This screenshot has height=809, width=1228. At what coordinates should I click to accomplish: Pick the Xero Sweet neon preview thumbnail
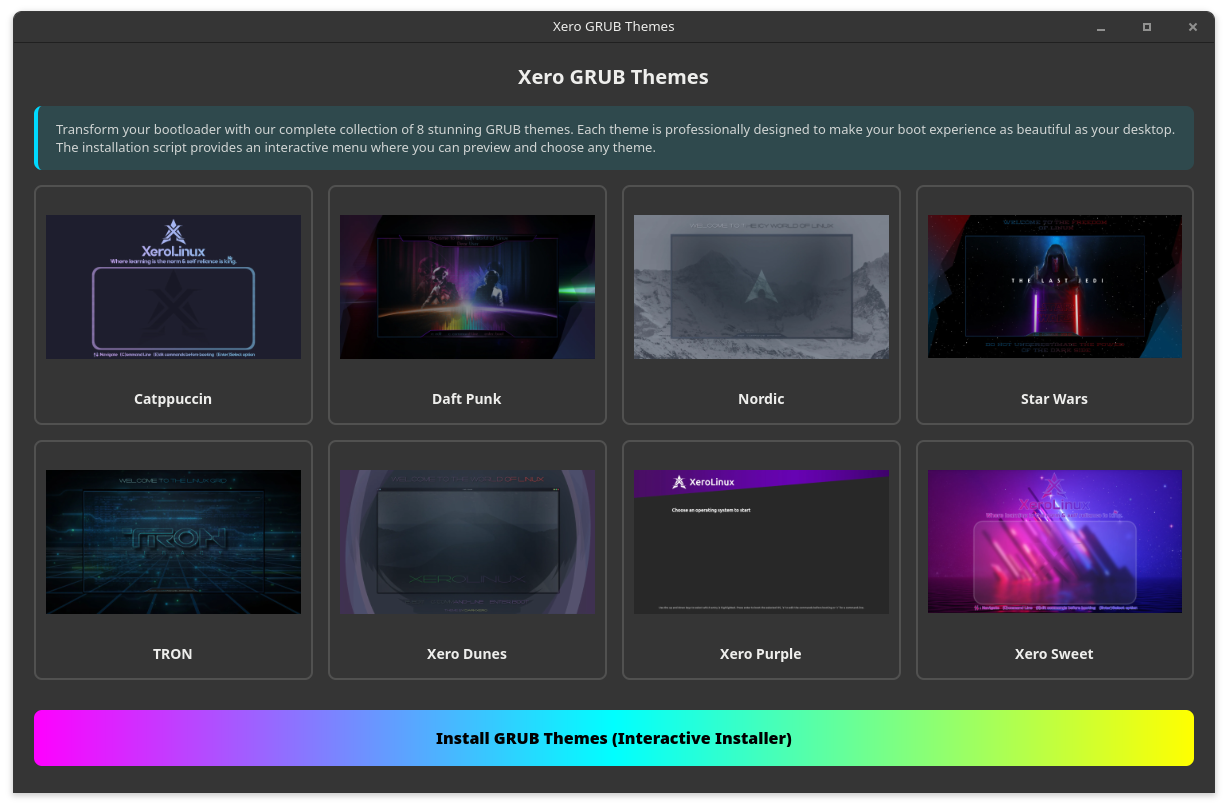[x=1054, y=542]
